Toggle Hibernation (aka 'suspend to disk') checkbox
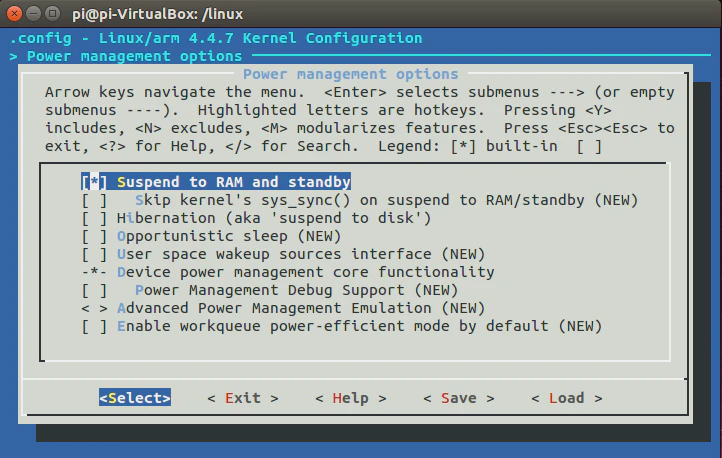Image resolution: width=722 pixels, height=458 pixels. click(x=94, y=218)
